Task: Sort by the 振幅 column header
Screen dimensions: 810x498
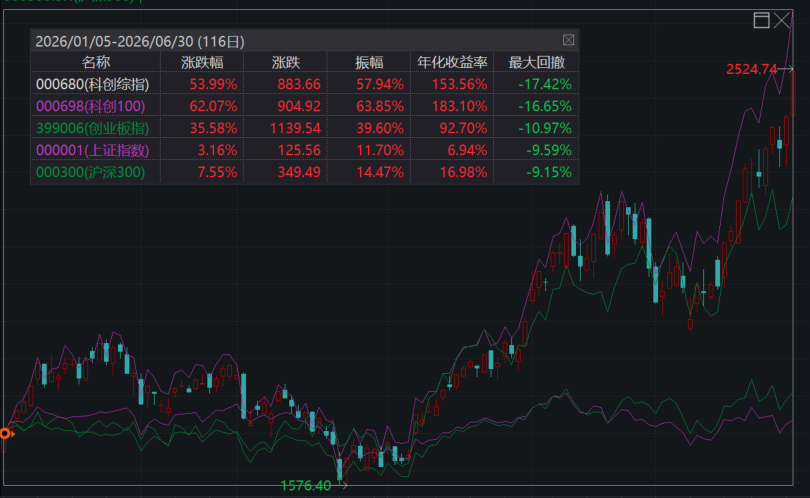Action: [x=369, y=63]
